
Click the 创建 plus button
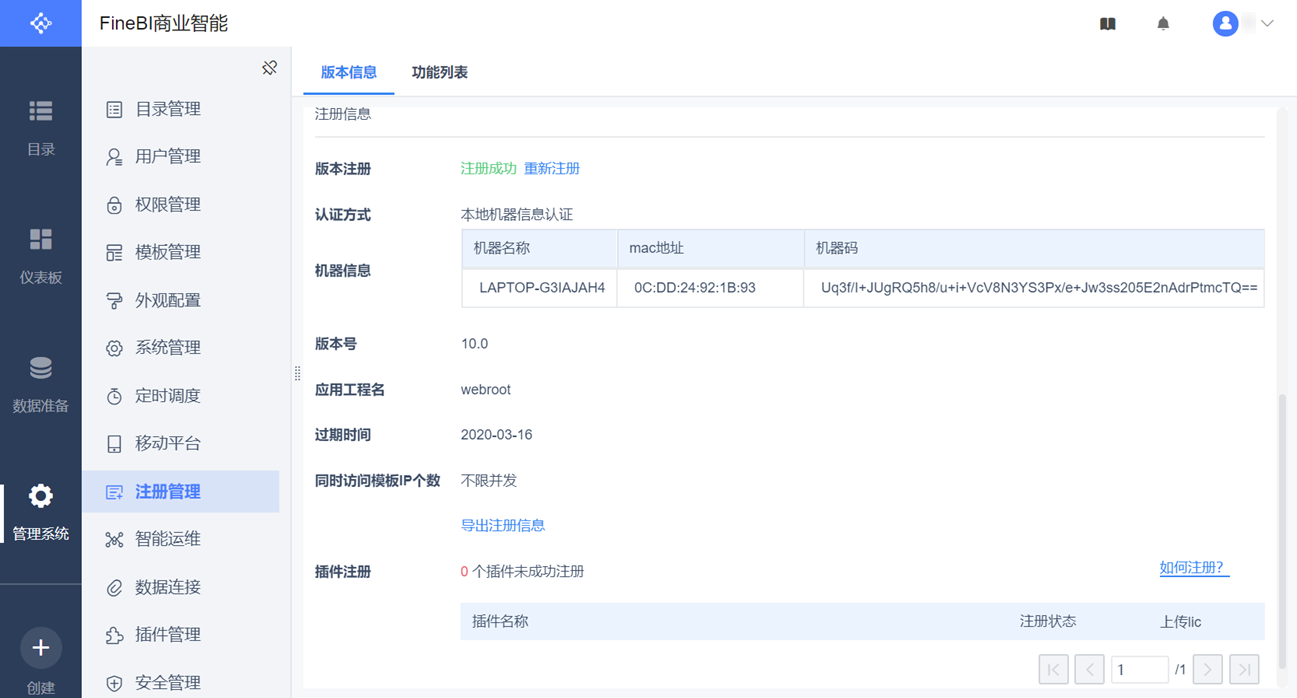click(x=40, y=649)
